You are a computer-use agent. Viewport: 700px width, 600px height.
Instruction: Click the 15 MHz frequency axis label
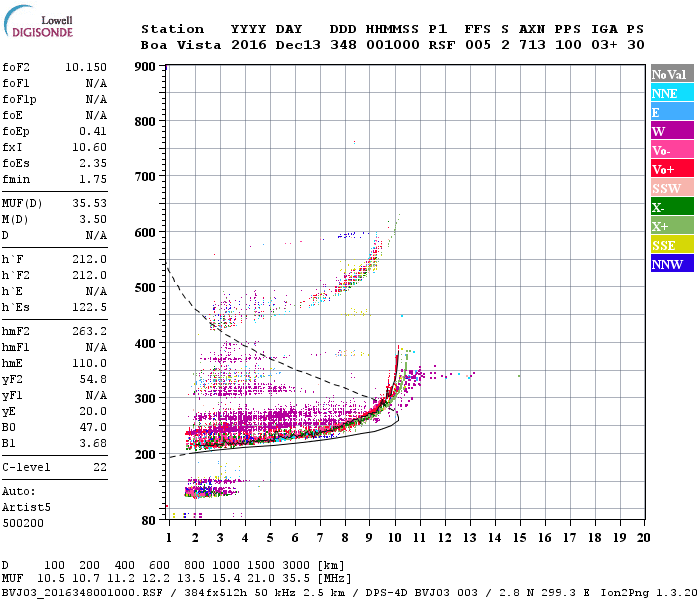pos(520,538)
